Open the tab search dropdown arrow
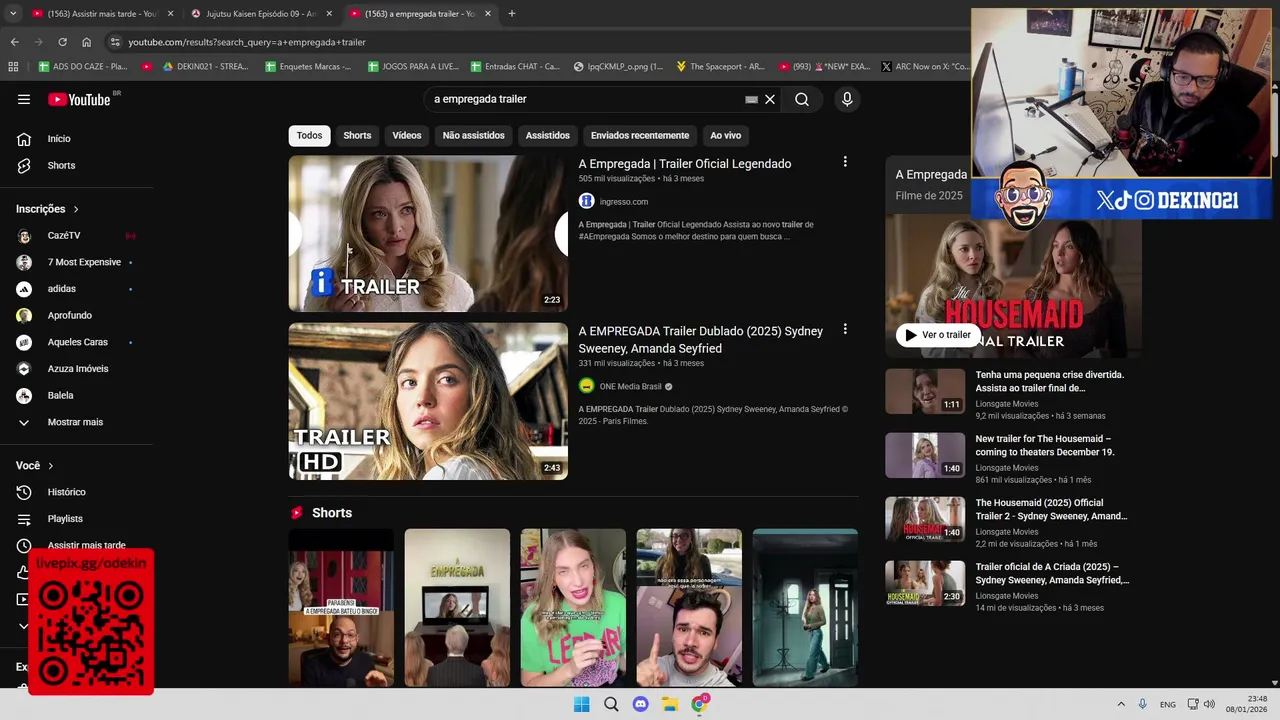 tap(13, 14)
